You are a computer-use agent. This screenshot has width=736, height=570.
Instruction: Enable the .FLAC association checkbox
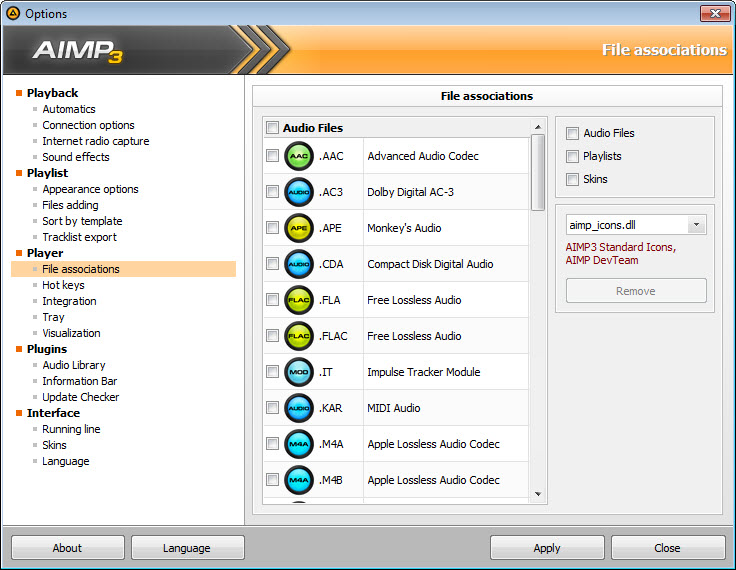[272, 336]
